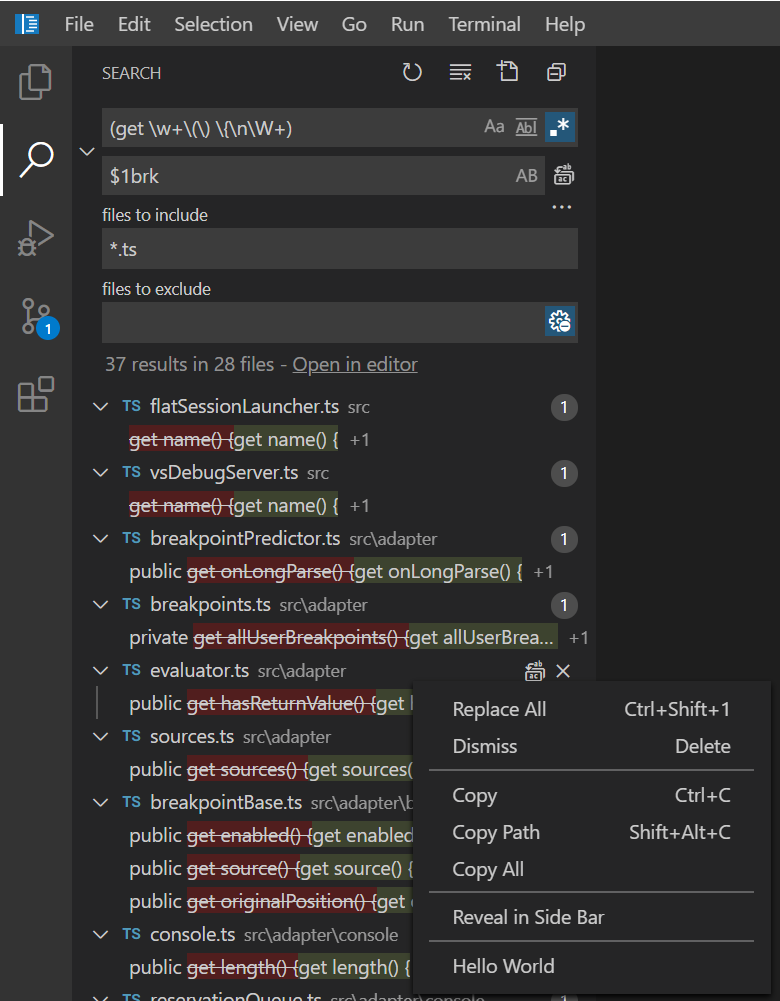This screenshot has width=780, height=1001.
Task: Click the Open in editor link
Action: pyautogui.click(x=355, y=365)
